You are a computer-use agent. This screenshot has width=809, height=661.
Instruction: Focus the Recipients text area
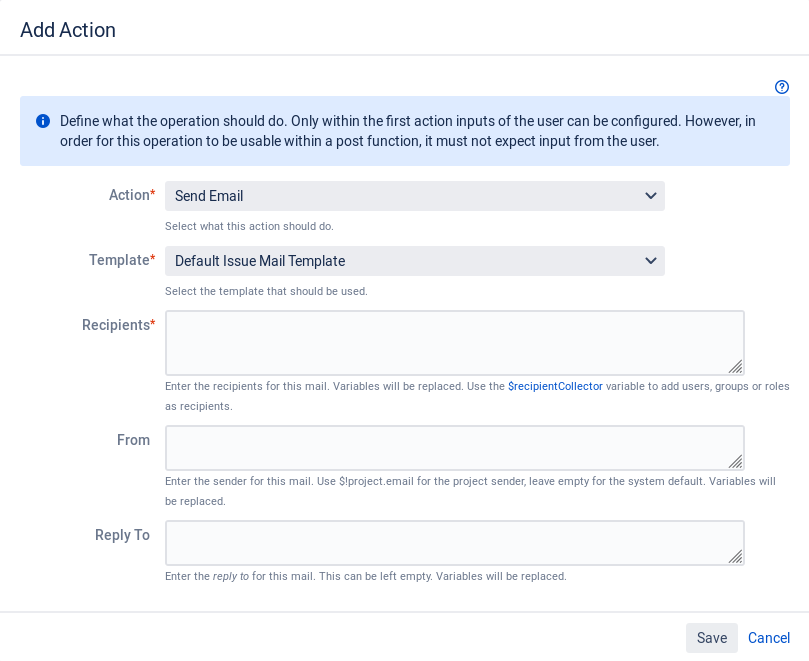(455, 343)
